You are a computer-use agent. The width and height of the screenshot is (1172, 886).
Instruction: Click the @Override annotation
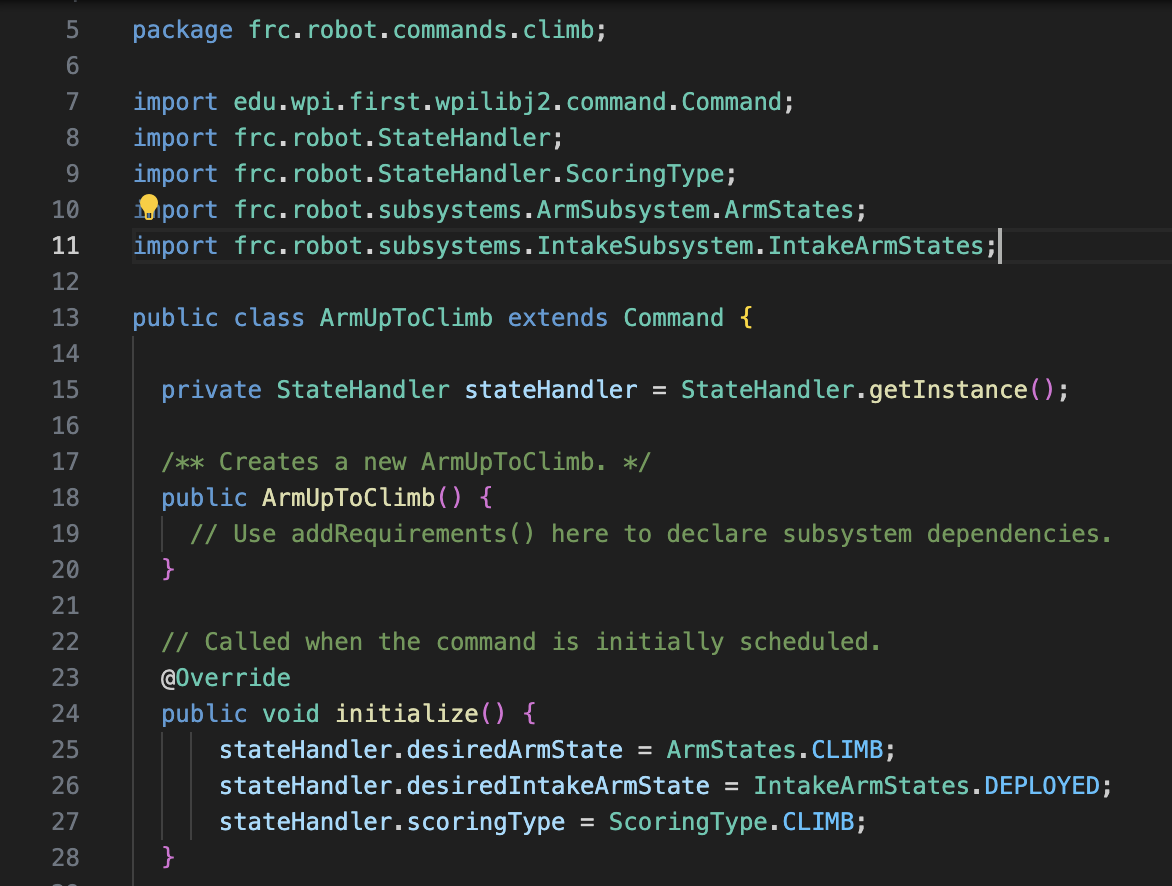226,678
